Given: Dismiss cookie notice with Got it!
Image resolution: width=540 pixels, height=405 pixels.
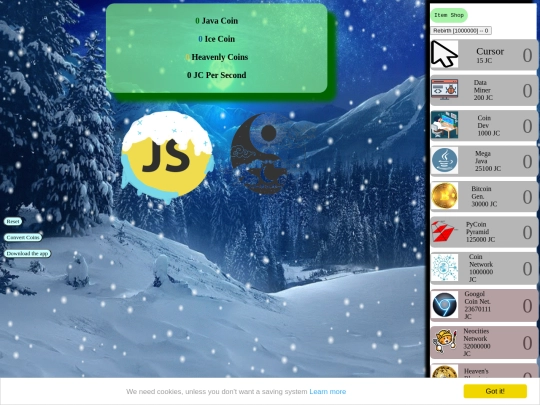Looking at the screenshot, I should click(x=495, y=391).
